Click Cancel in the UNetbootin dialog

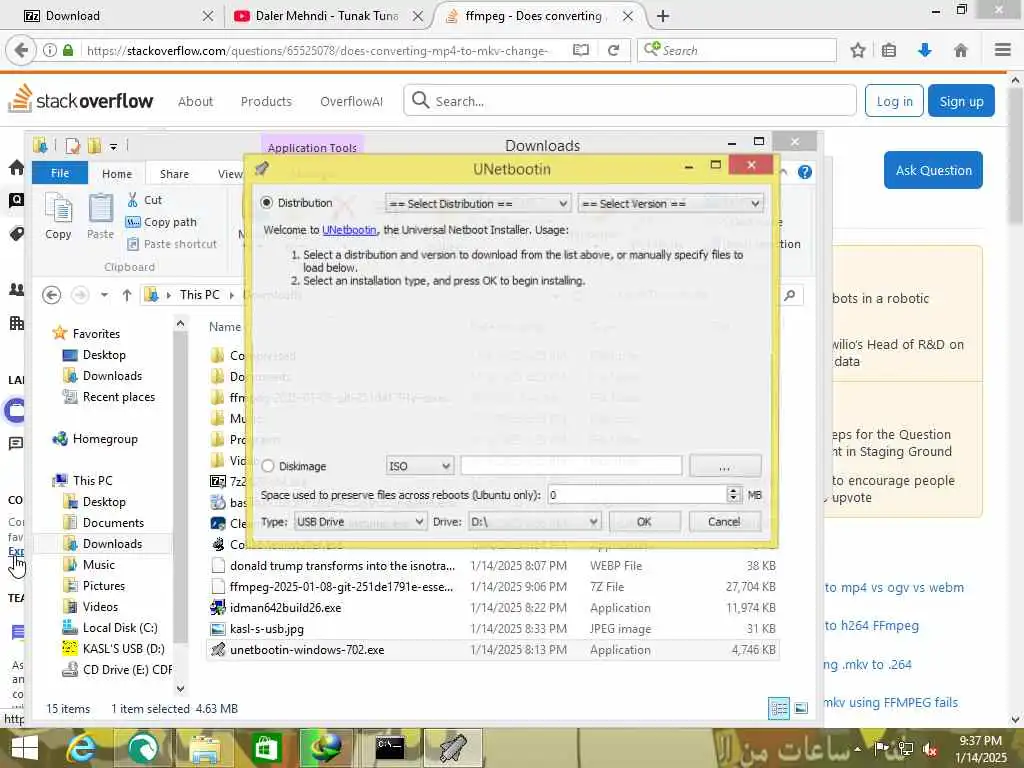click(724, 522)
